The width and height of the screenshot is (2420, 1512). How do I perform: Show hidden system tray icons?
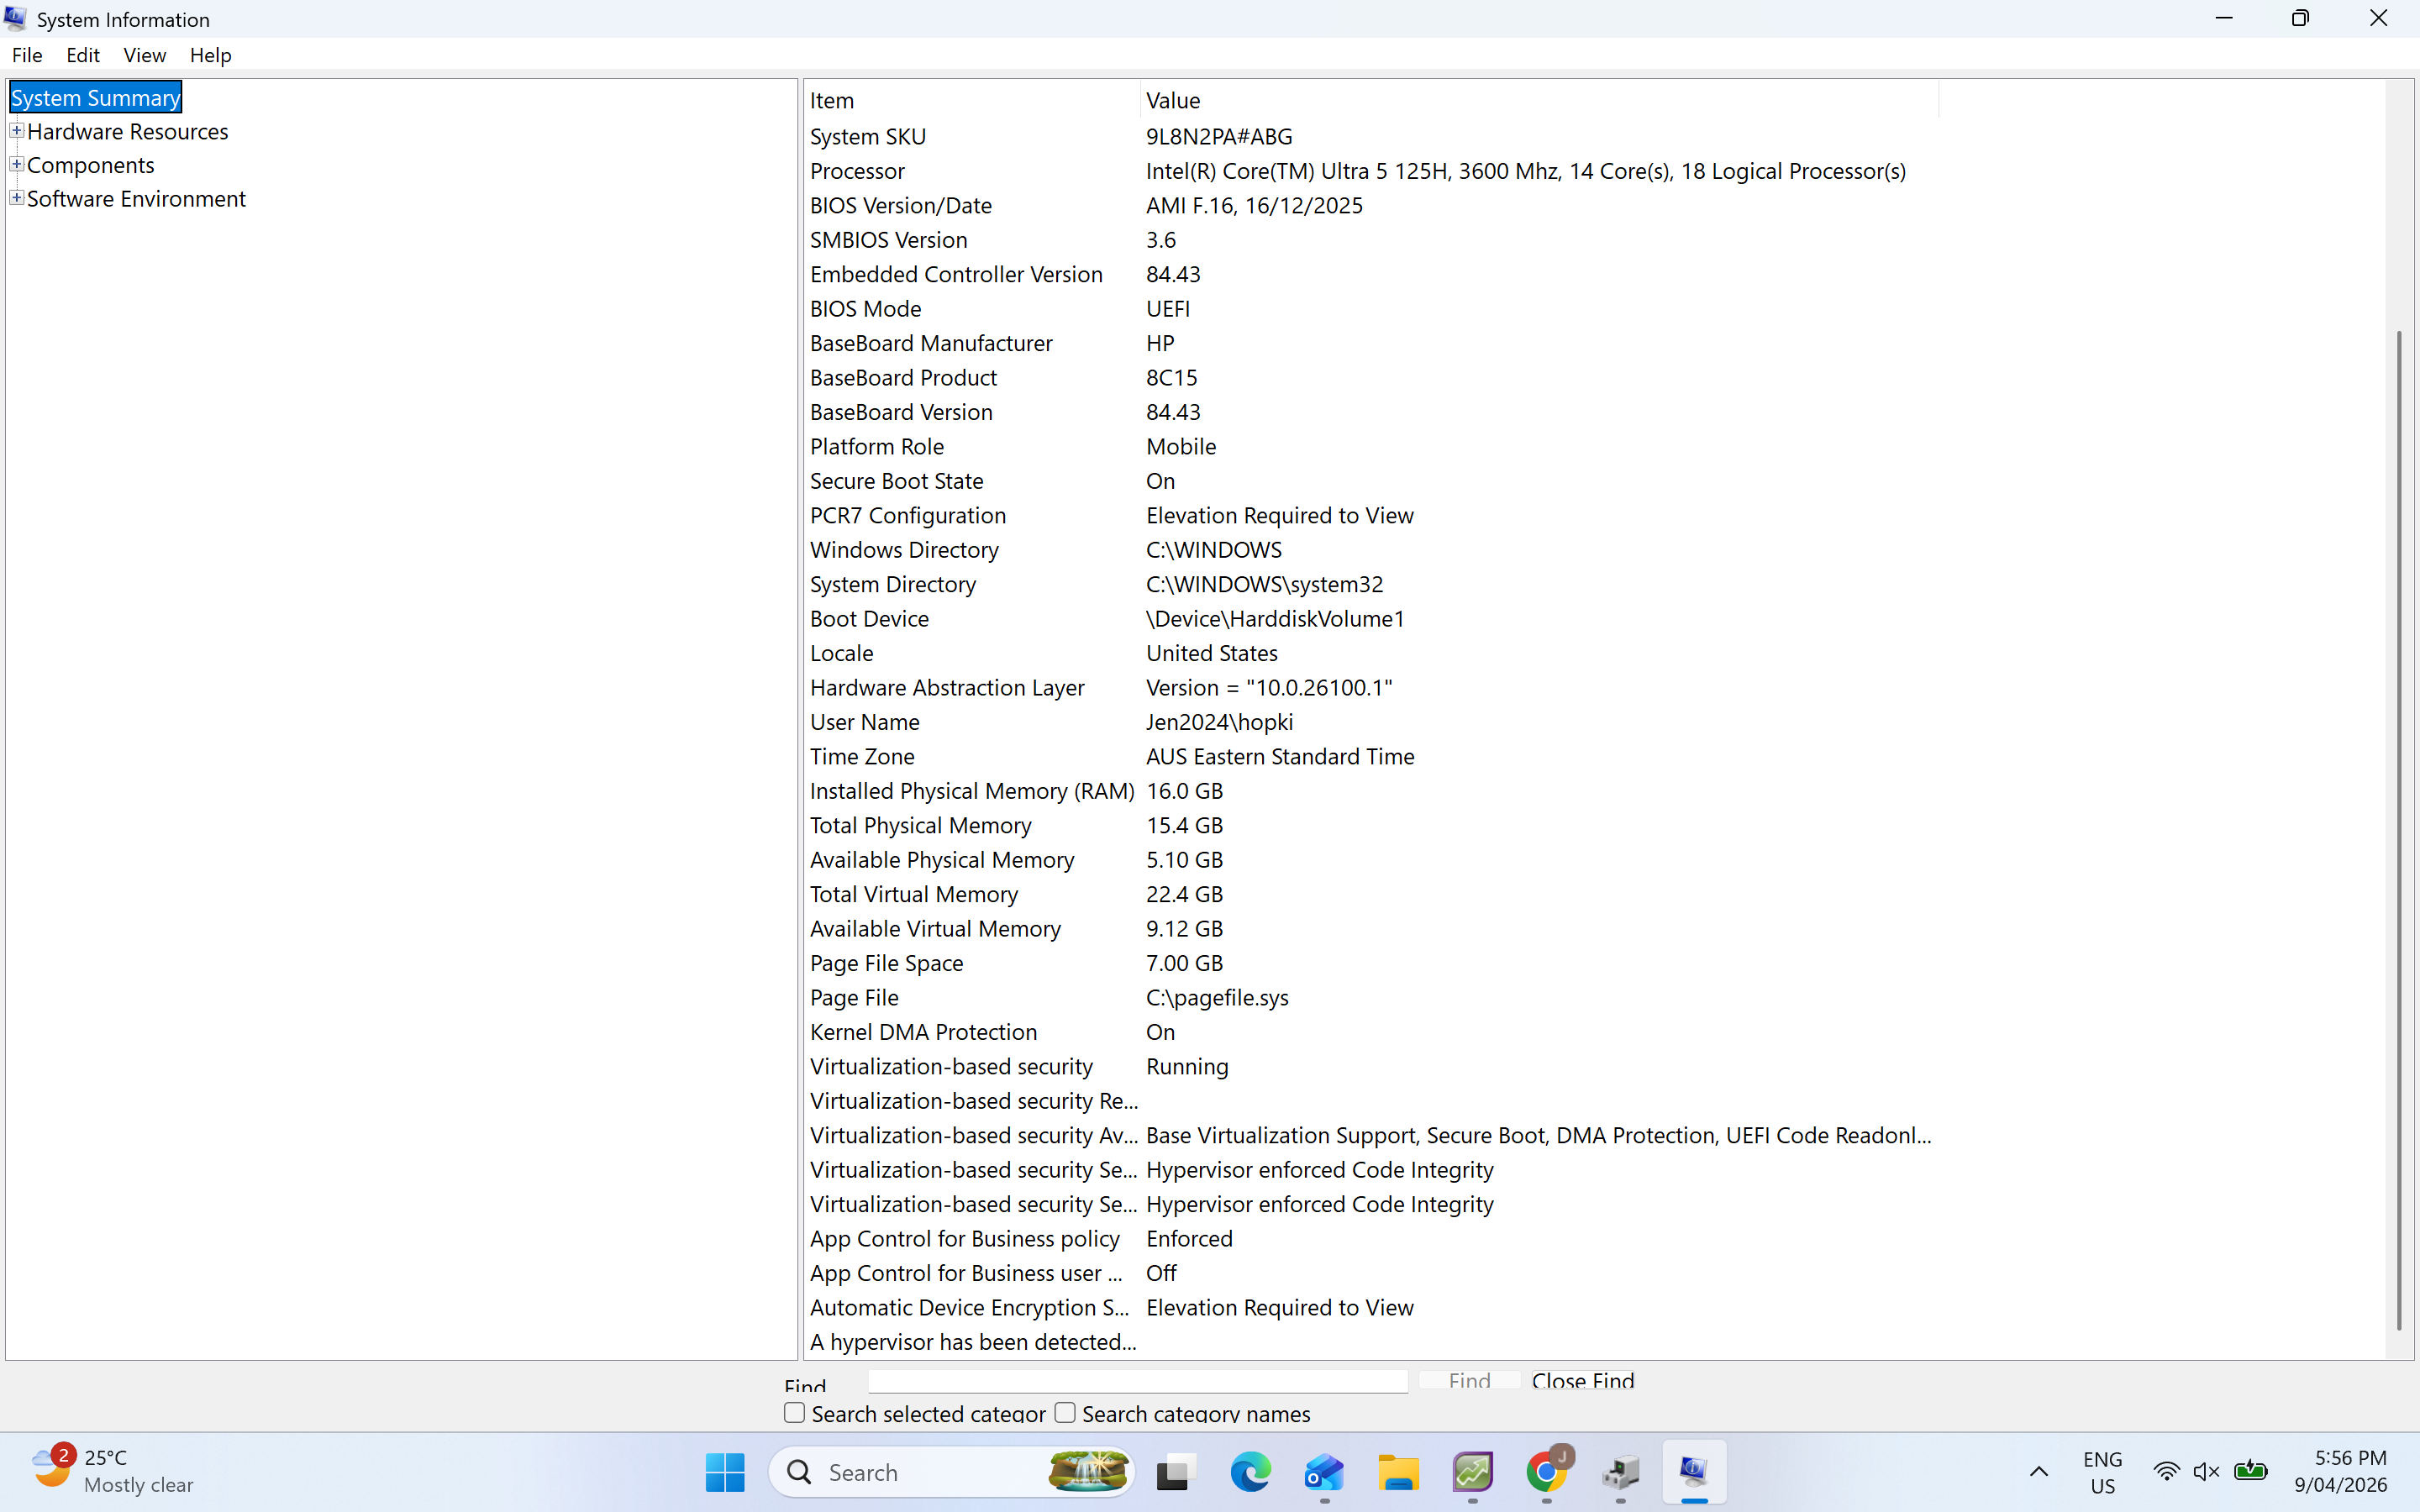pyautogui.click(x=2039, y=1472)
